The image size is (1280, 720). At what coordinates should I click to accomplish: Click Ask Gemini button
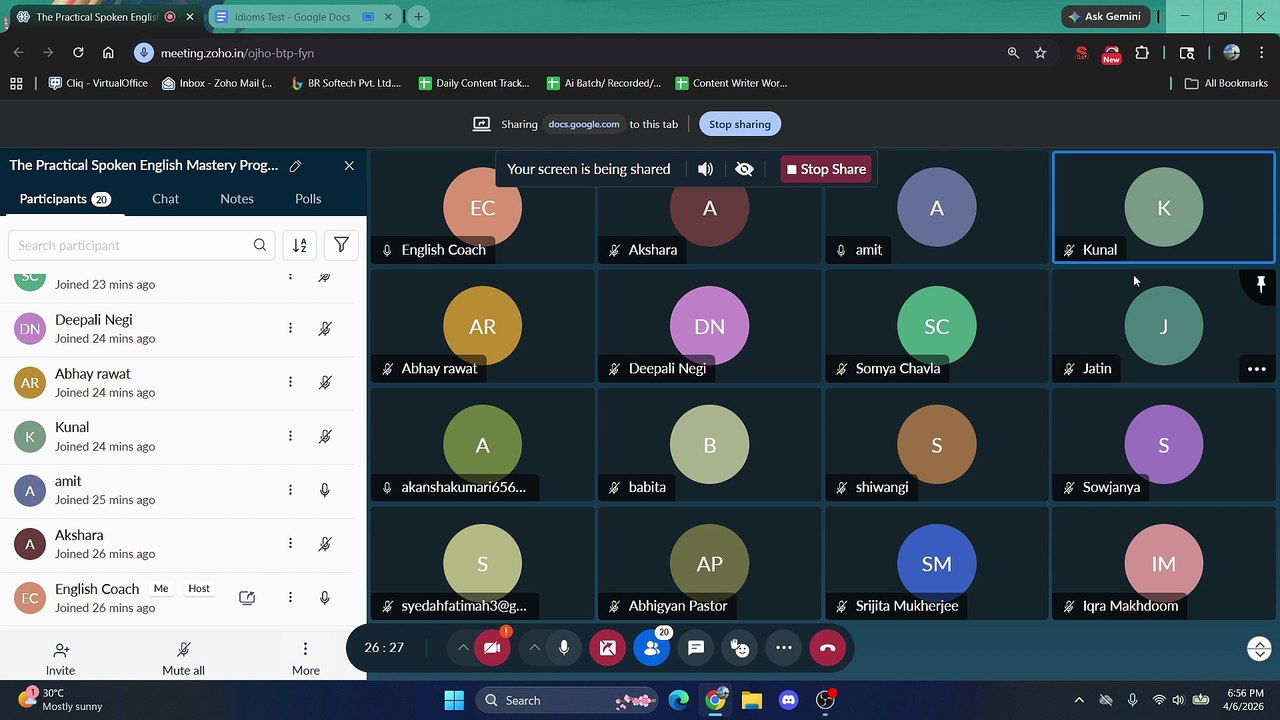click(1106, 17)
